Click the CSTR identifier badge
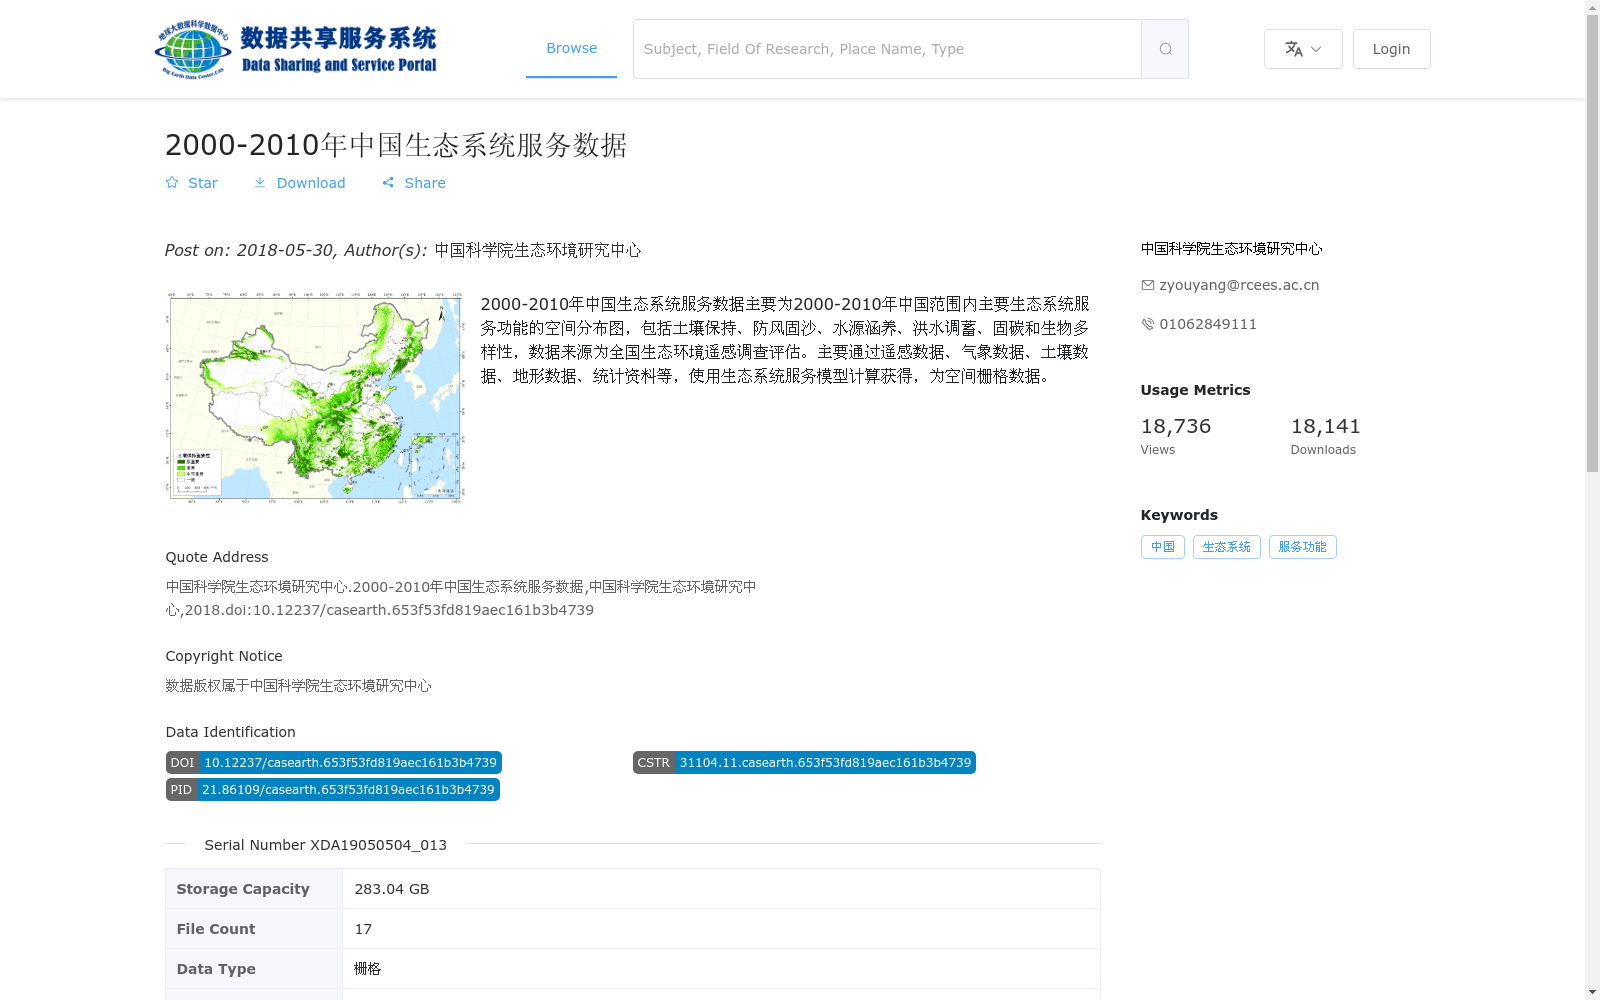The width and height of the screenshot is (1600, 1000). coord(804,763)
